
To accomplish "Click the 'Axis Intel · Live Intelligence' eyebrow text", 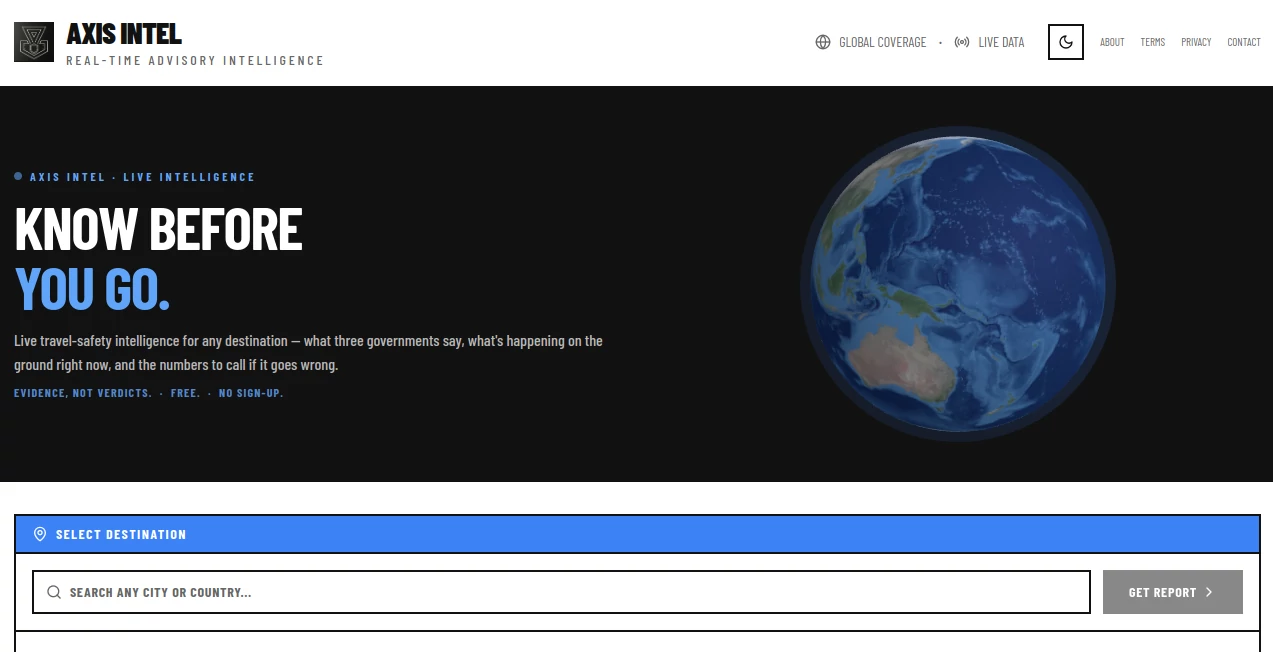I will tap(142, 177).
